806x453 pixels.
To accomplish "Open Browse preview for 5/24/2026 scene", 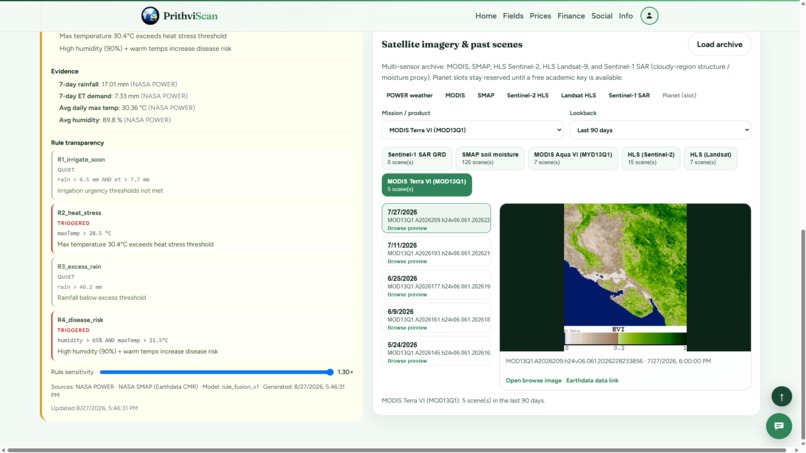I will point(407,361).
